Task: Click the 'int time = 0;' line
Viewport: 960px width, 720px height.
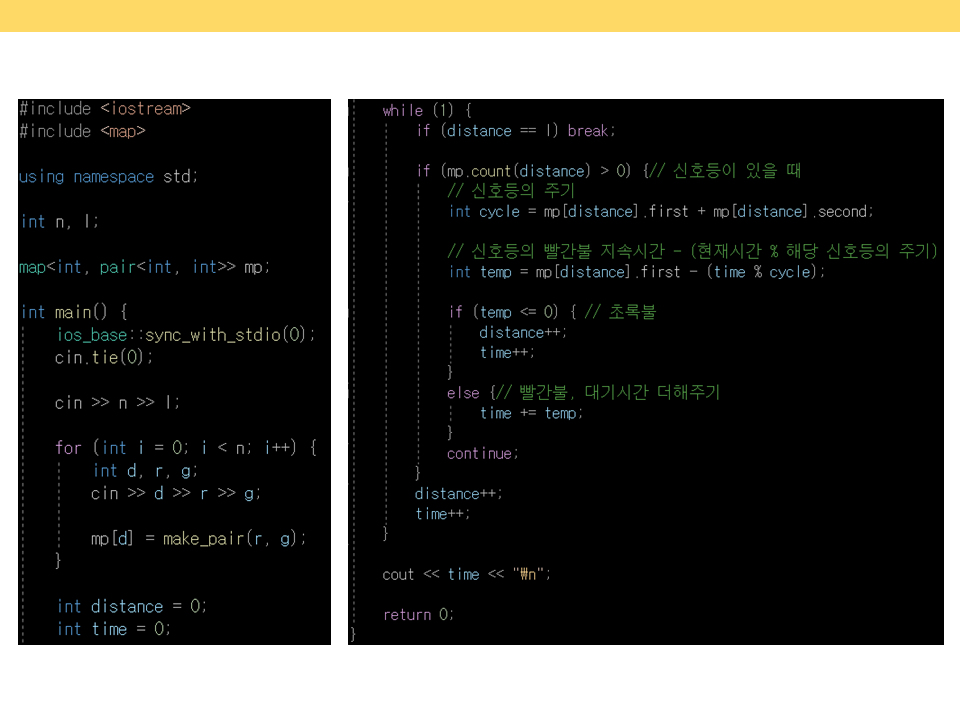Action: [114, 629]
